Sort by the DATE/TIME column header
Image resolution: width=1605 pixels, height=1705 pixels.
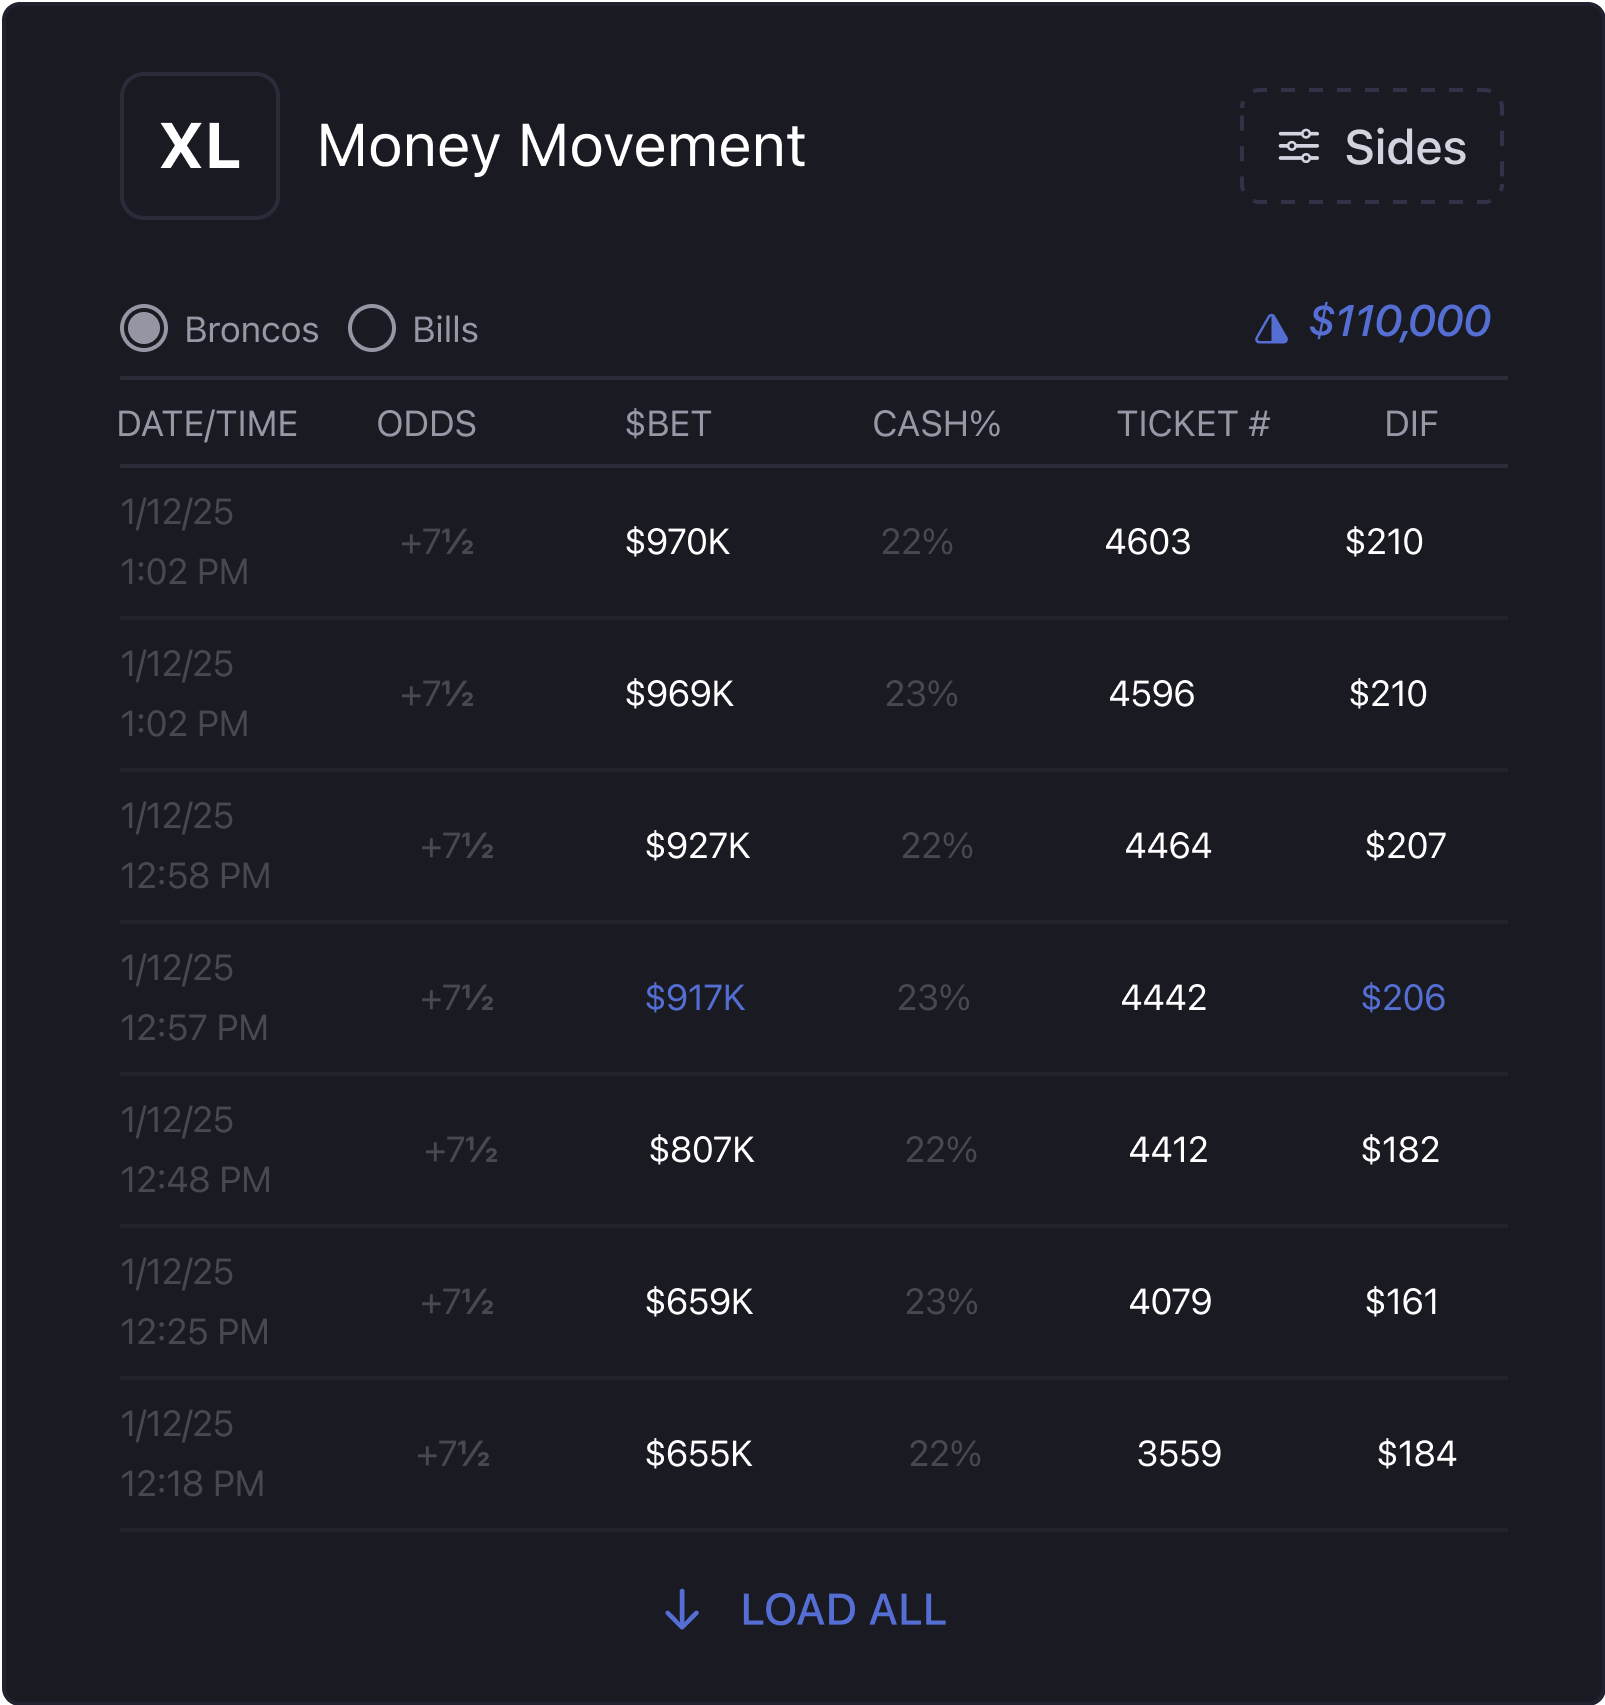pos(207,424)
